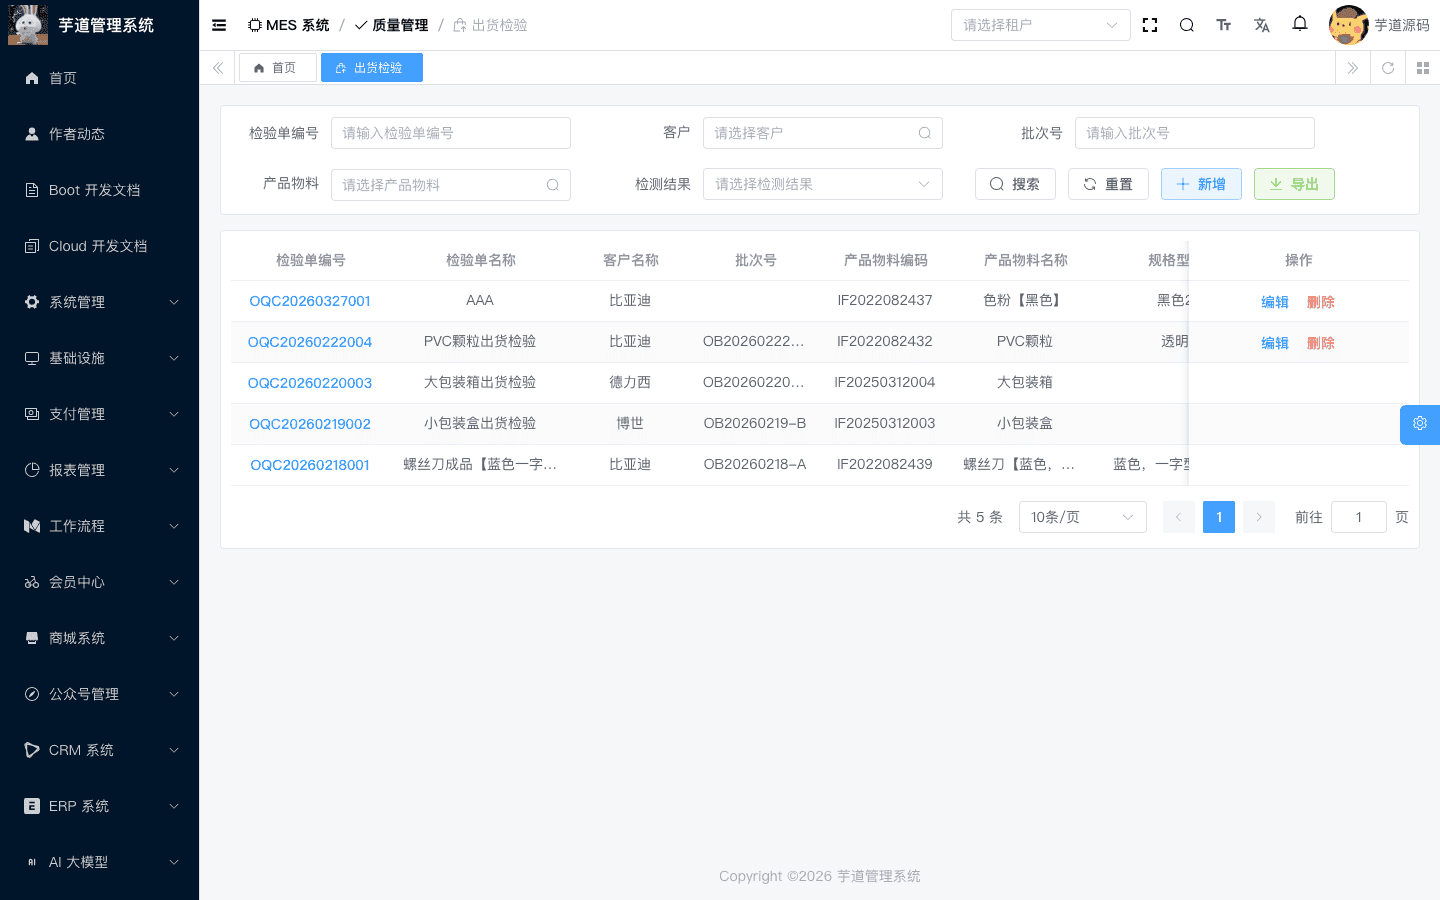
Task: Export data with the 导出 button
Action: pos(1294,184)
